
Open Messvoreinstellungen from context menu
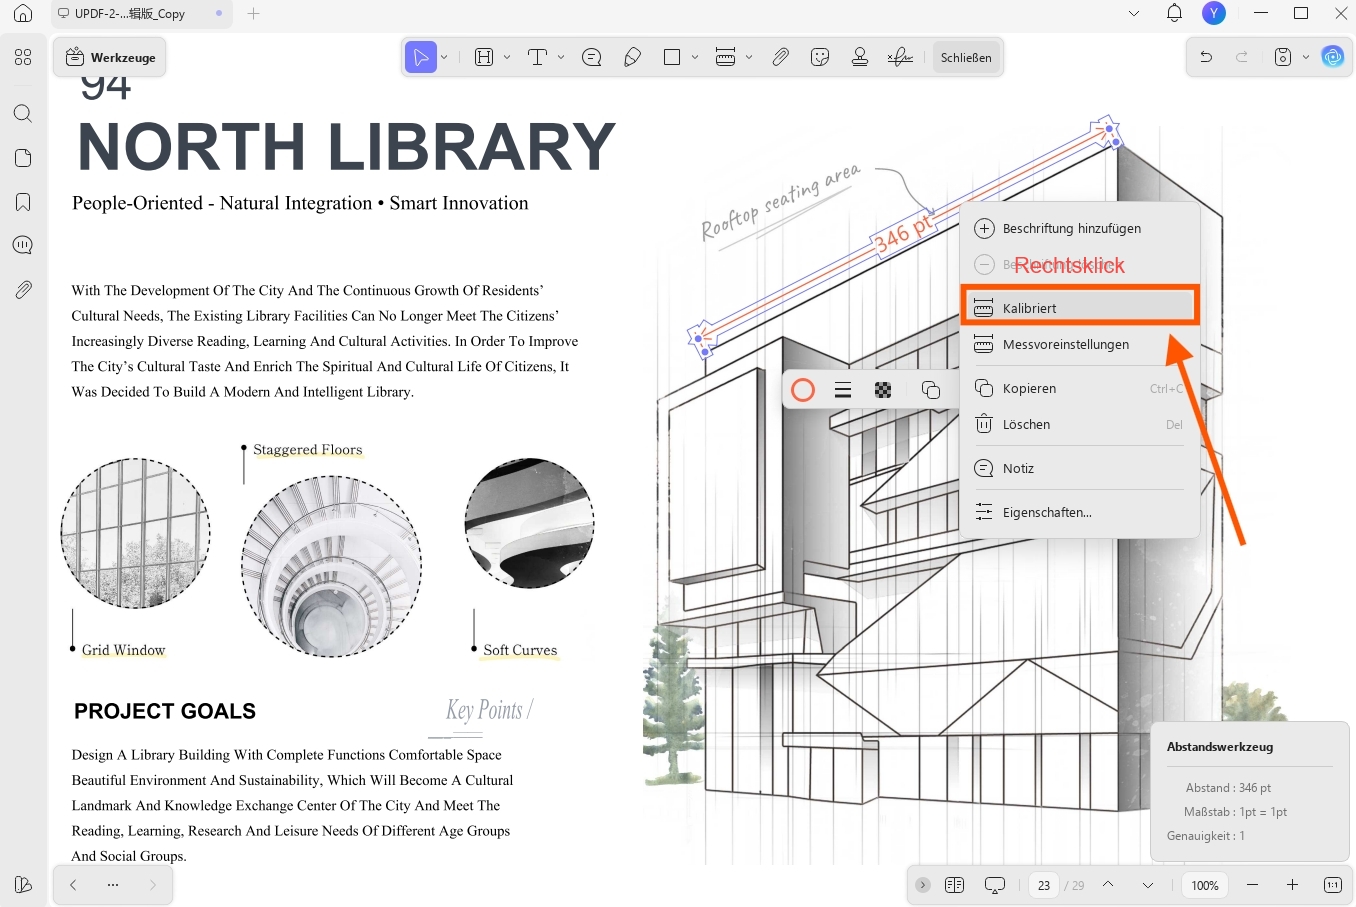[1080, 344]
